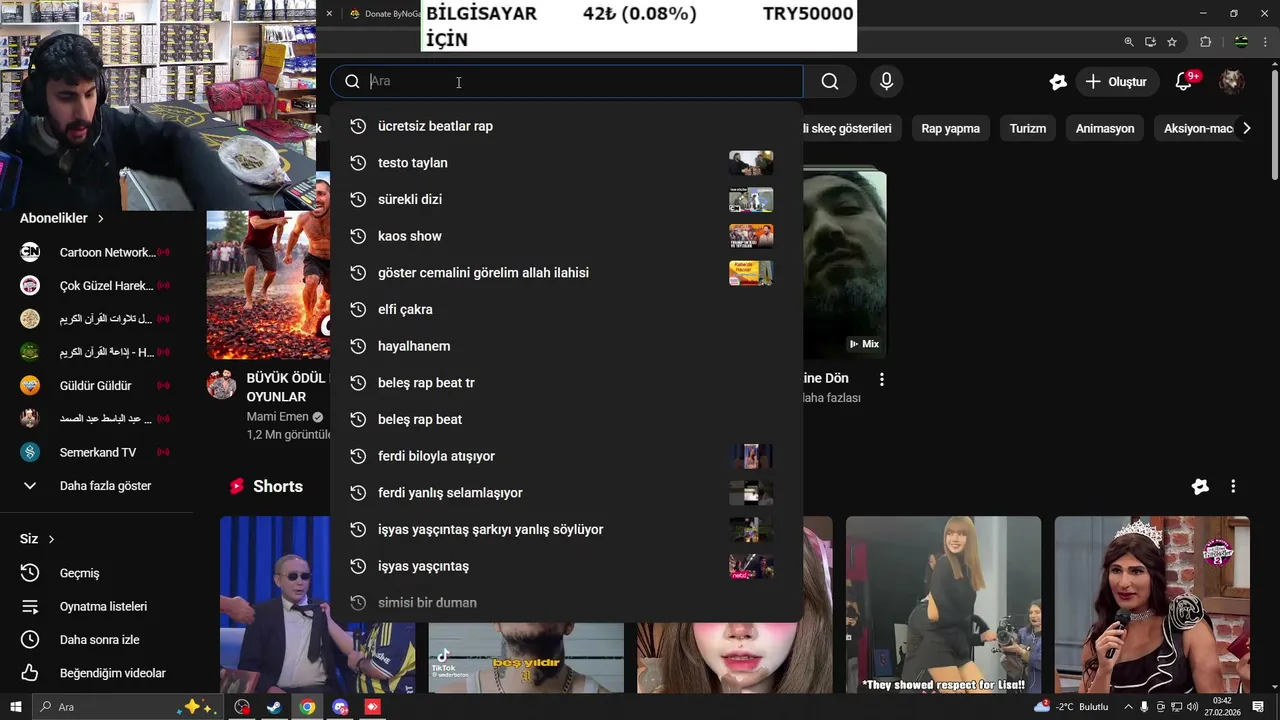
Task: Click the Oluştur create button
Action: click(1117, 82)
